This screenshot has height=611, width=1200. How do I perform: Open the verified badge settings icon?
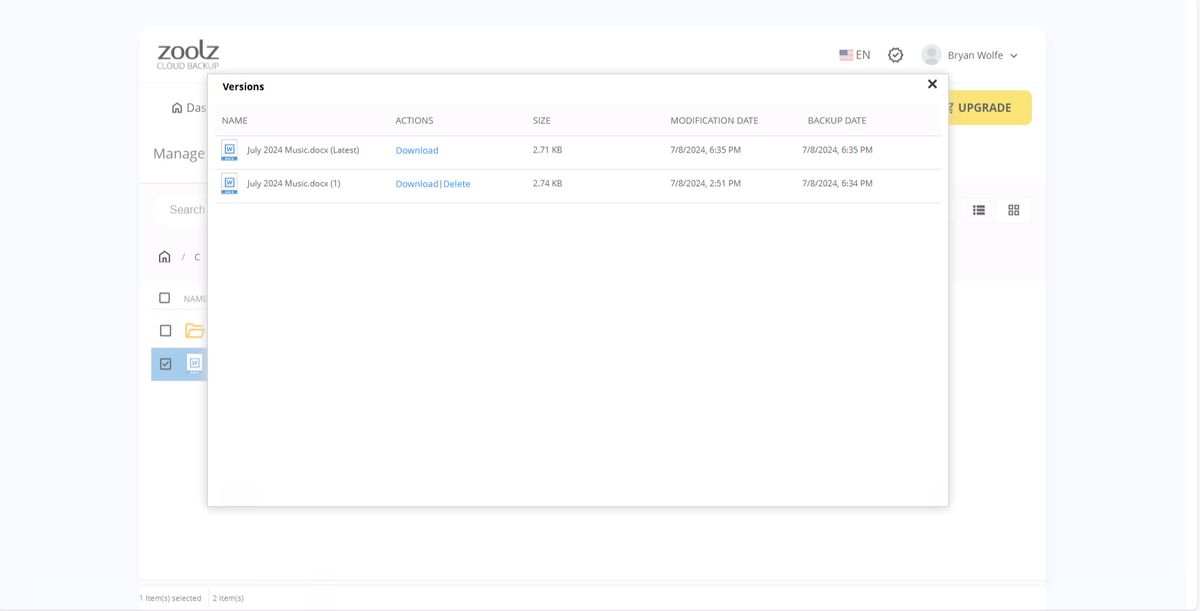(x=895, y=54)
